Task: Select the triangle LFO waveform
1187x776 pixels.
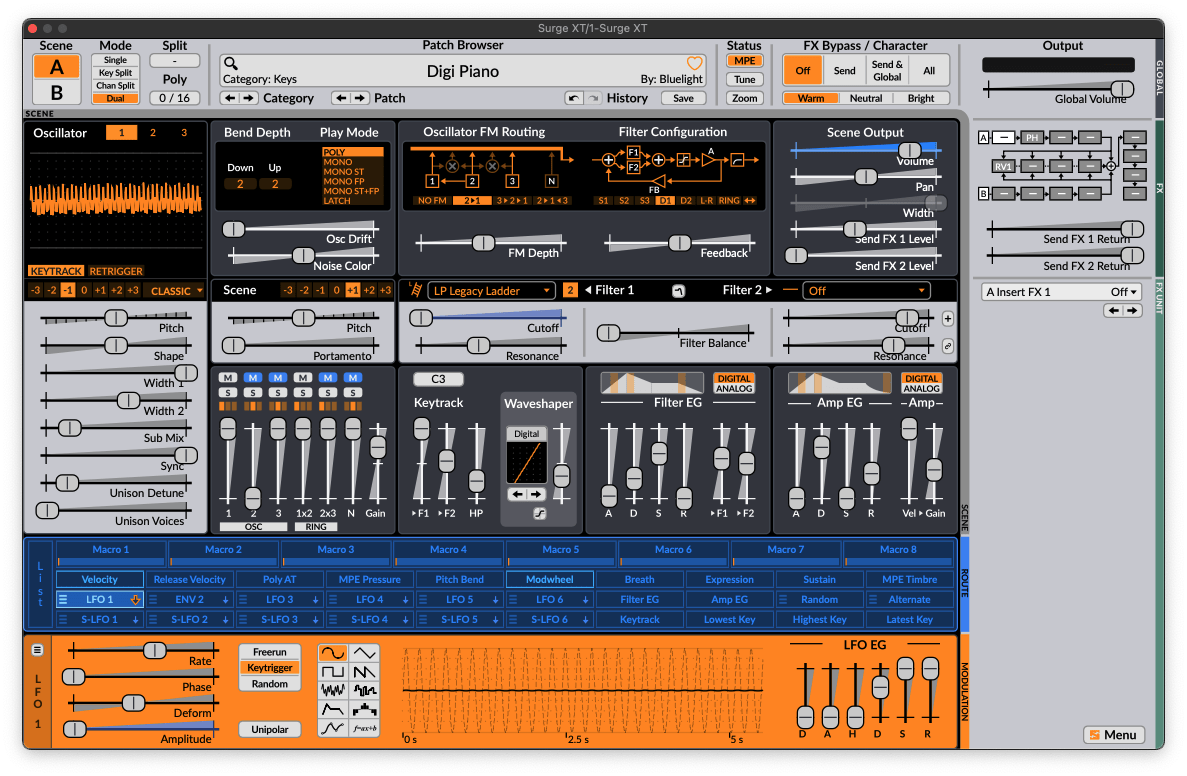Action: 365,653
